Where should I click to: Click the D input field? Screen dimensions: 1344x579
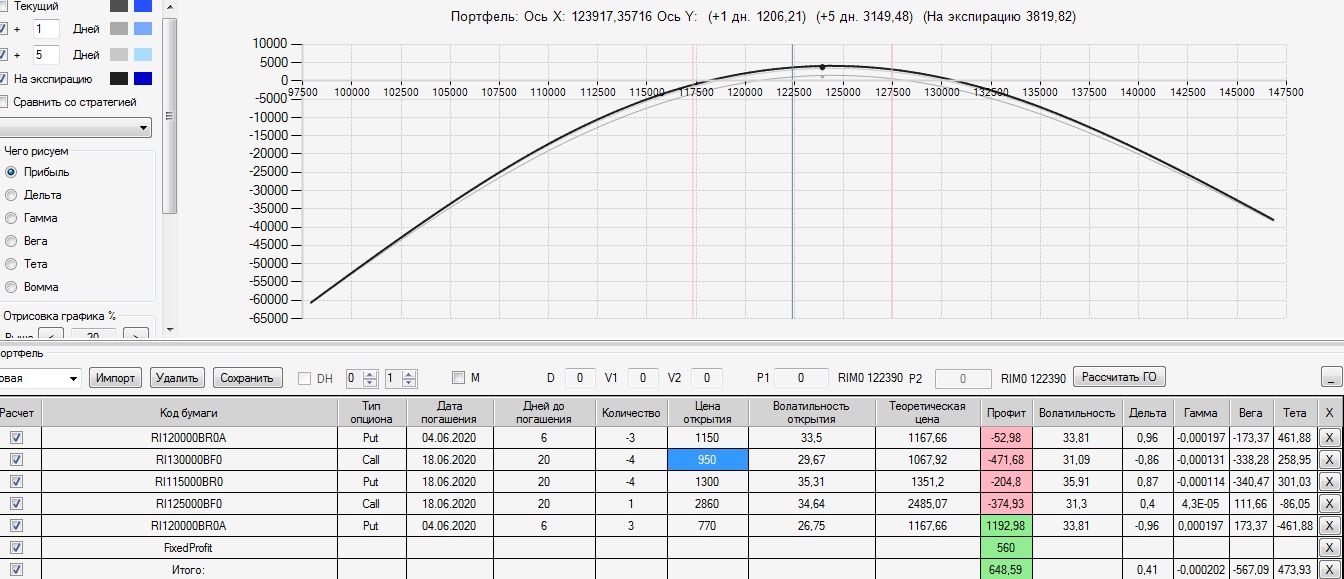[x=580, y=378]
